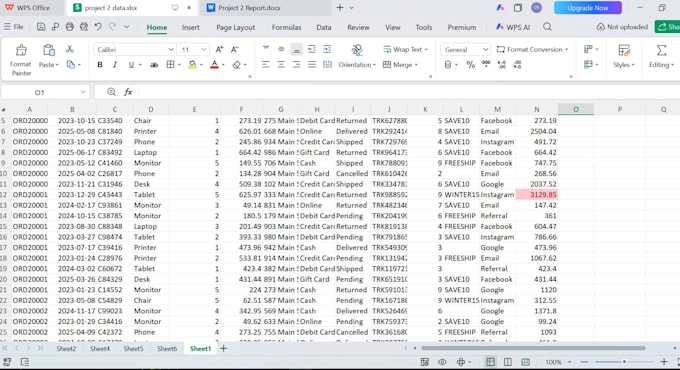The height and width of the screenshot is (370, 680).
Task: Apply percent style to cells
Action: pos(471,65)
